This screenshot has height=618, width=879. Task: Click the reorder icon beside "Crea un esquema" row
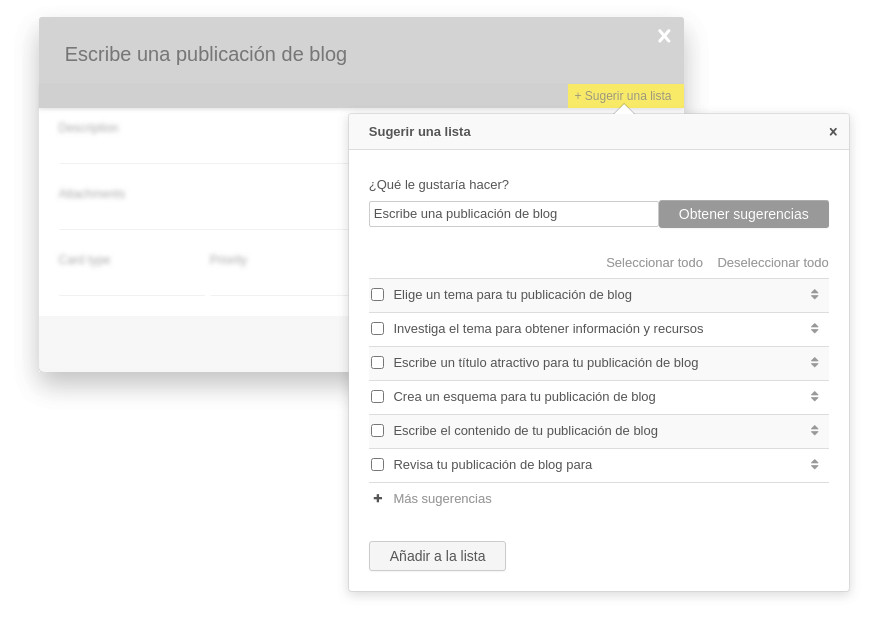click(814, 396)
